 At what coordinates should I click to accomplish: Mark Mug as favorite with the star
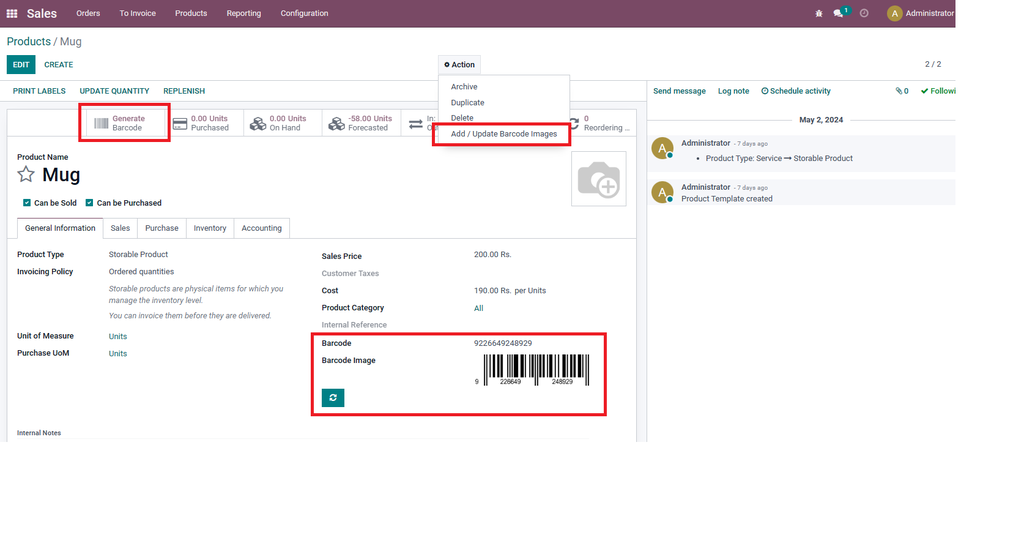[25, 174]
